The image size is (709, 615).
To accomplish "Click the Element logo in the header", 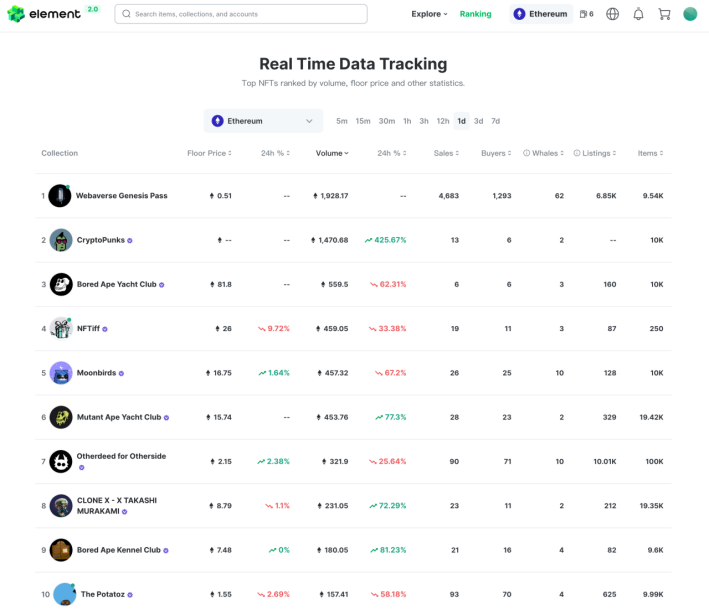I will click(x=52, y=14).
